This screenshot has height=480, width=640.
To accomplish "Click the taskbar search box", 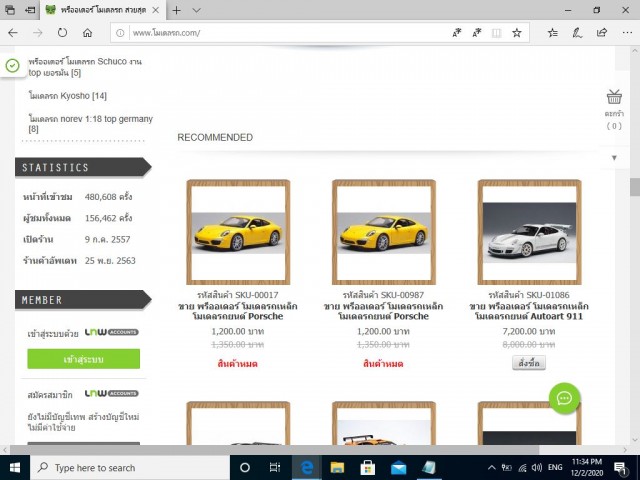I will click(x=130, y=468).
